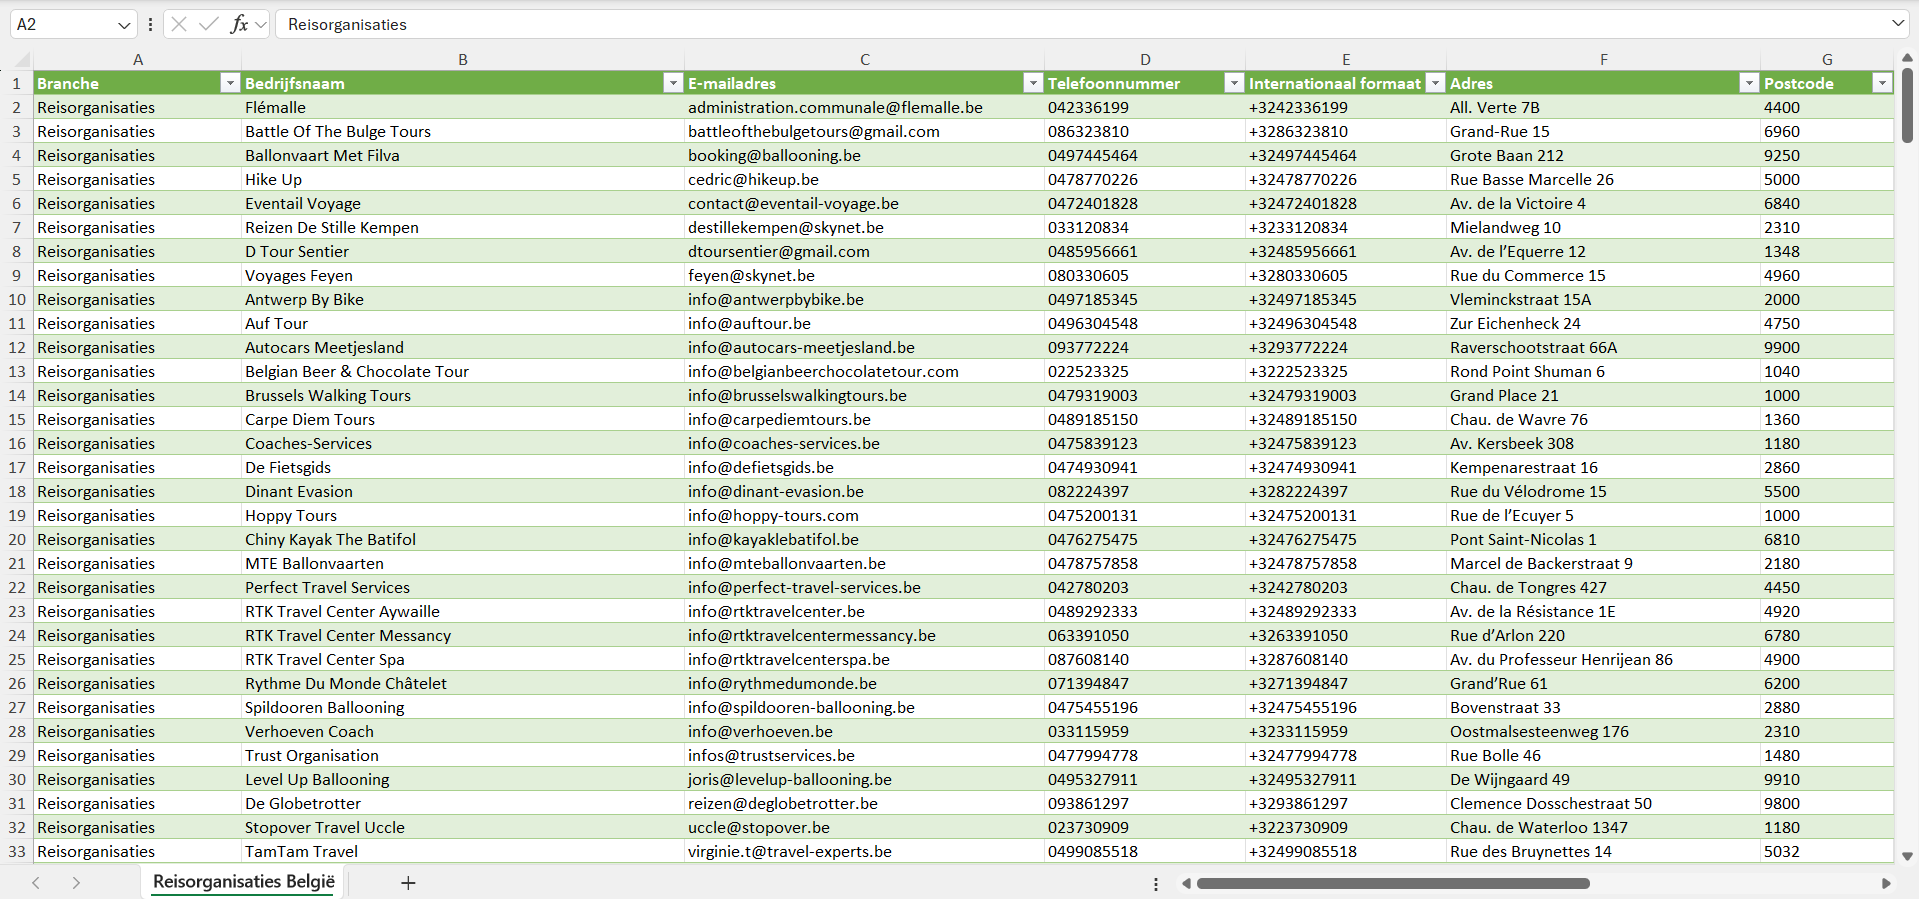This screenshot has width=1919, height=899.
Task: Open the E-mailadres filter dropdown
Action: 1033,83
